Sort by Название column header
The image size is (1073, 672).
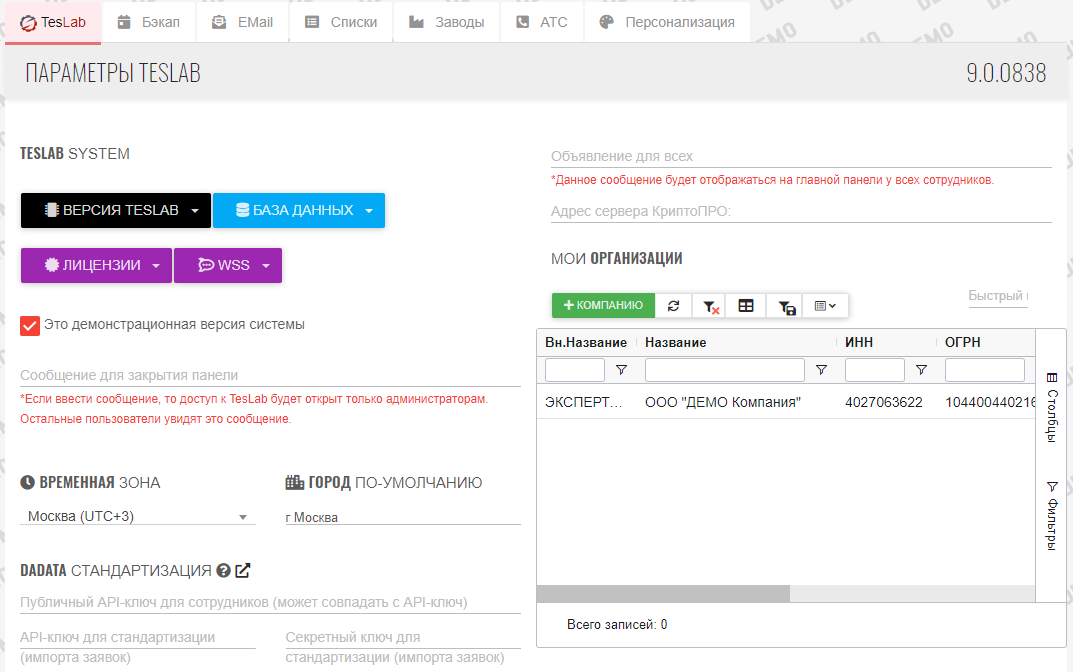[x=675, y=342]
